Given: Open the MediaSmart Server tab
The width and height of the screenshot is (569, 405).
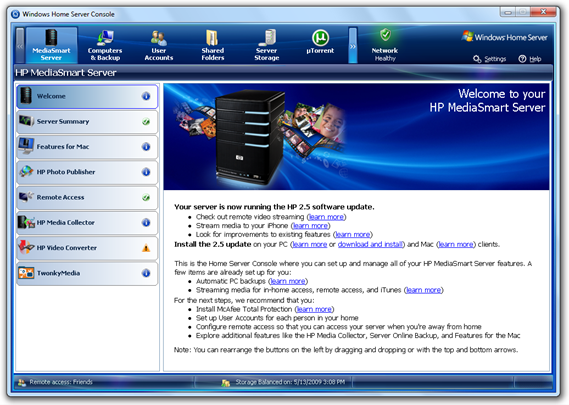Looking at the screenshot, I should pos(51,45).
